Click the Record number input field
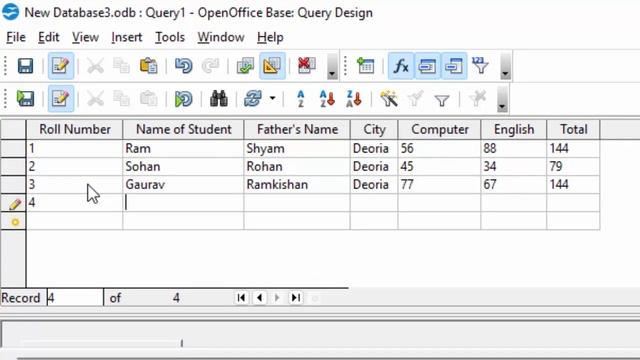 pos(75,298)
